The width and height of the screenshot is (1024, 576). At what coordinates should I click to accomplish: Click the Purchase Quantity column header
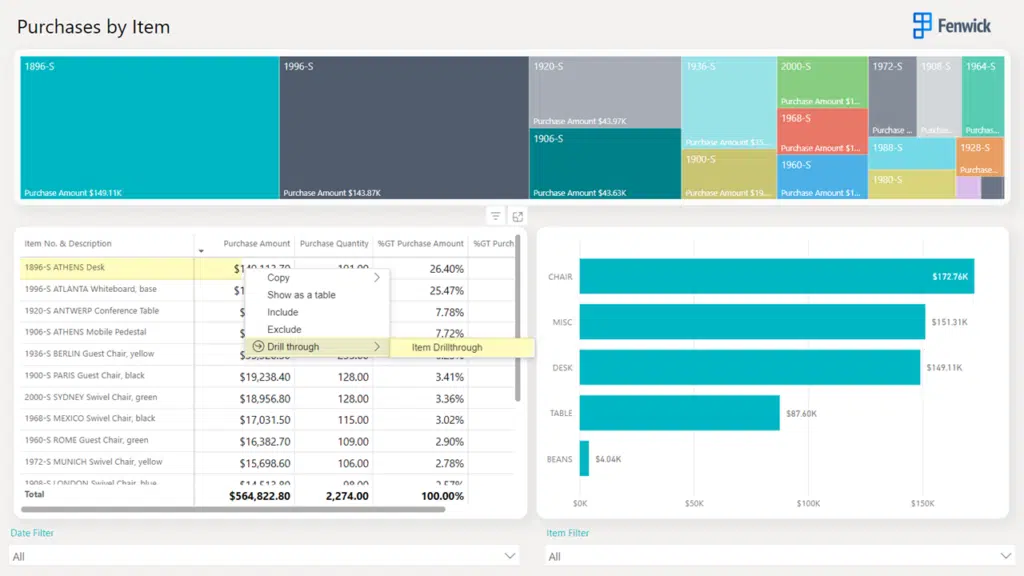point(334,243)
